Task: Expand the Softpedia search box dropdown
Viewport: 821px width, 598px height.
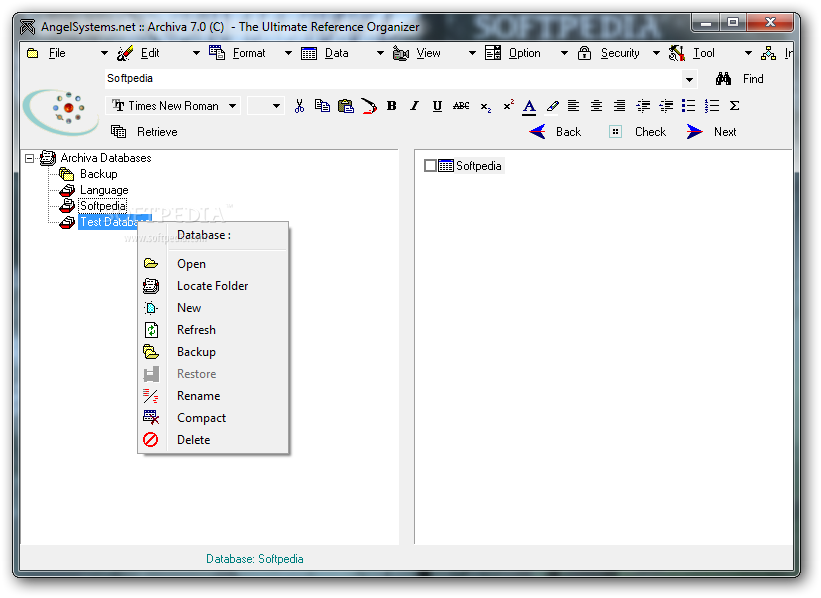Action: 689,79
